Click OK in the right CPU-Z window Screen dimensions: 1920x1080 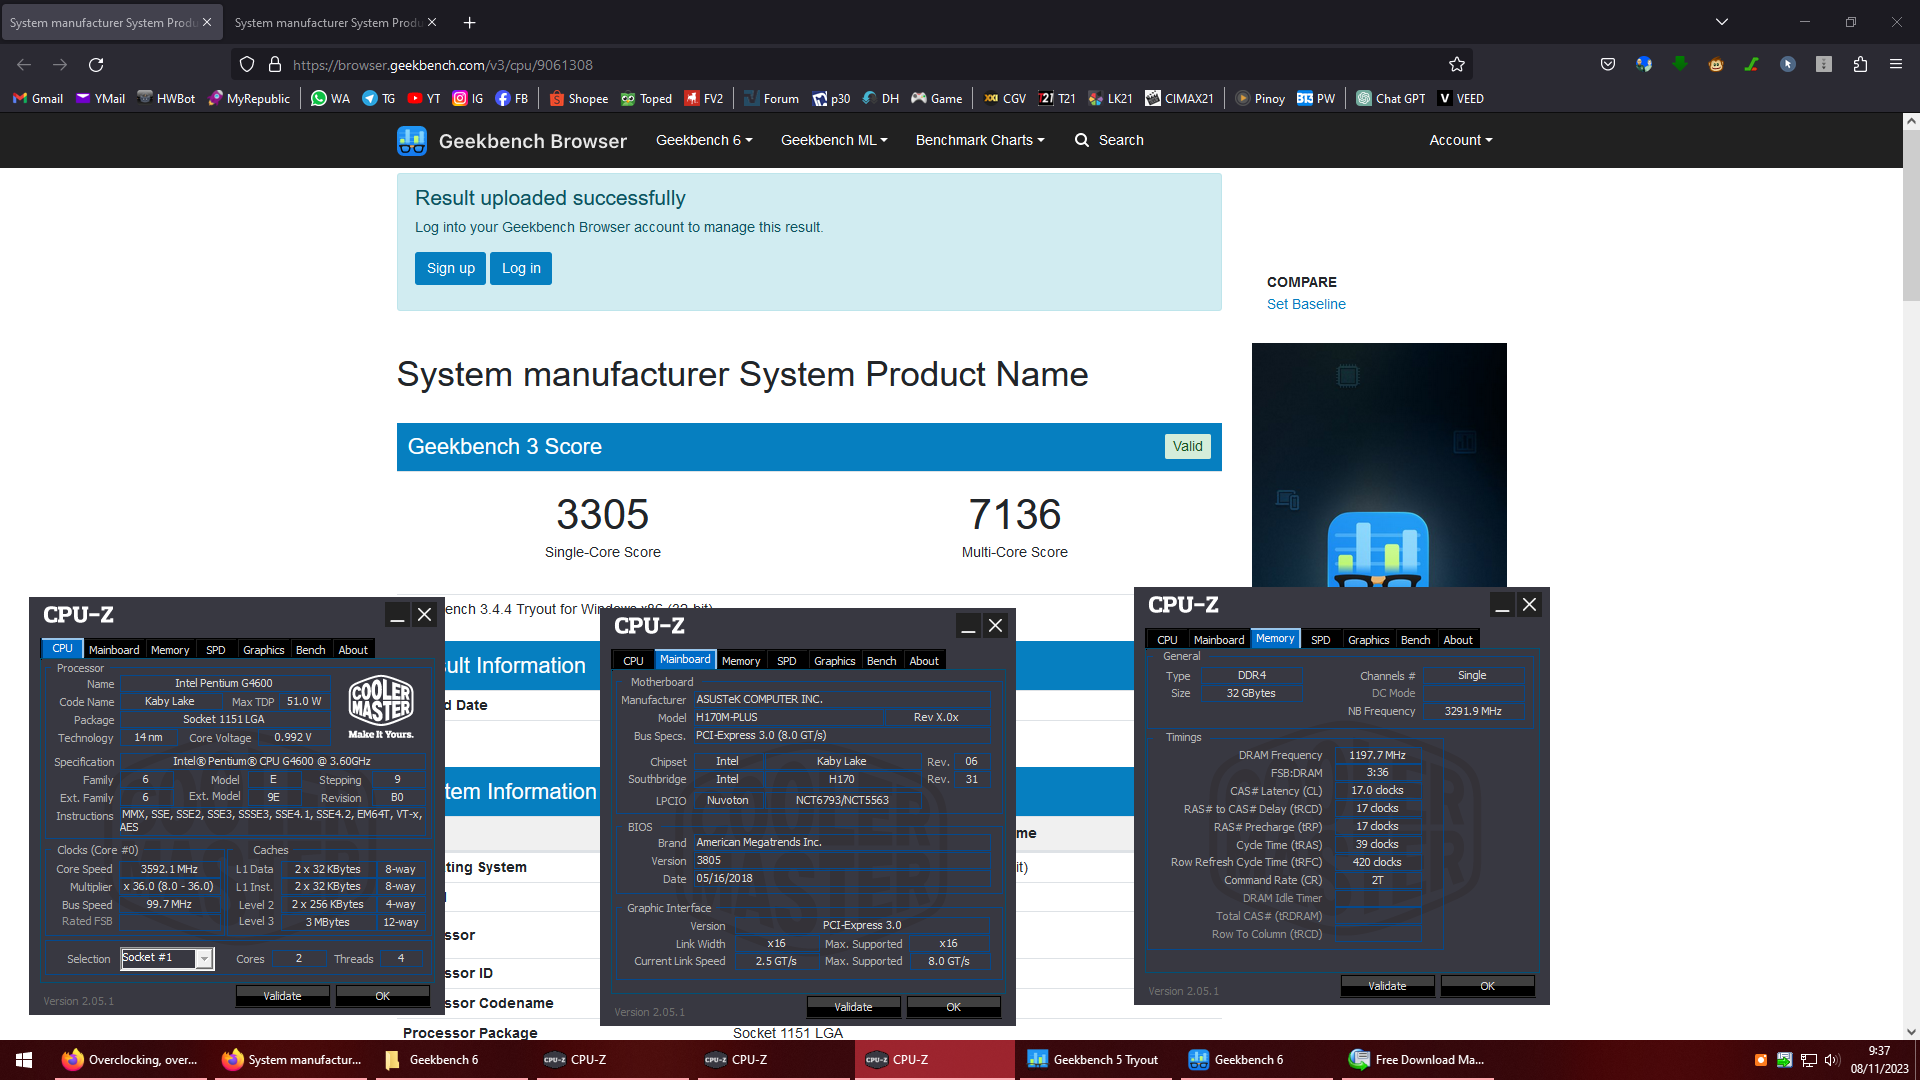[1487, 986]
